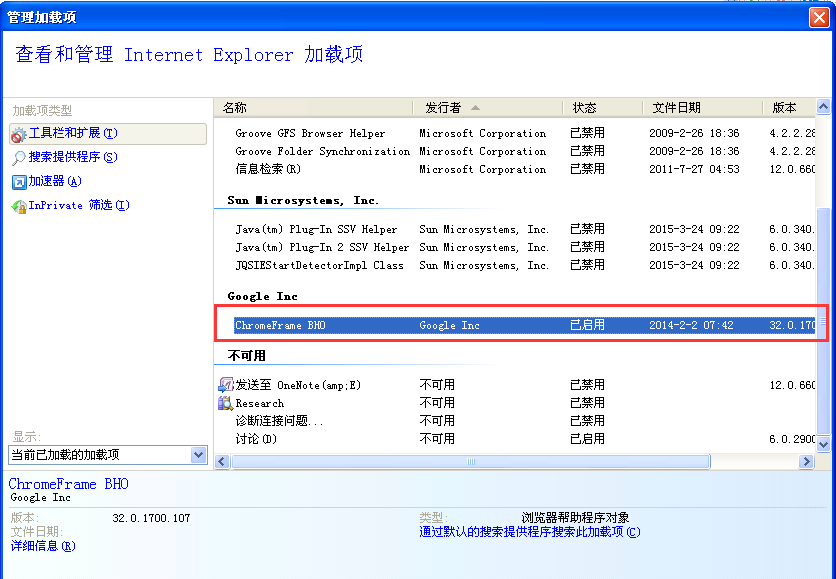The height and width of the screenshot is (579, 836).
Task: Click vertical scrollbar up arrow
Action: point(823,107)
